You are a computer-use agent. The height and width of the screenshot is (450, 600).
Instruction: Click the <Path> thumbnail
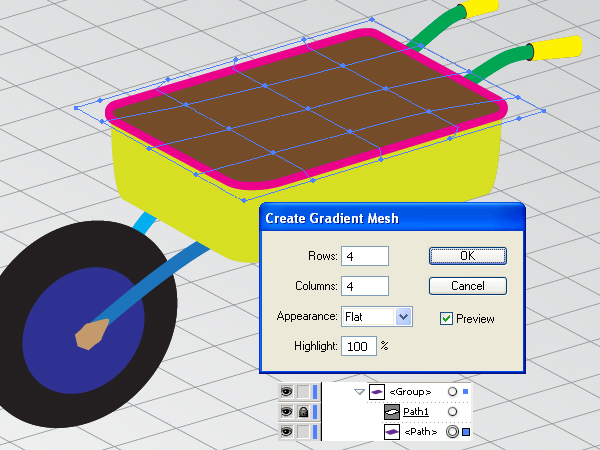tap(392, 432)
